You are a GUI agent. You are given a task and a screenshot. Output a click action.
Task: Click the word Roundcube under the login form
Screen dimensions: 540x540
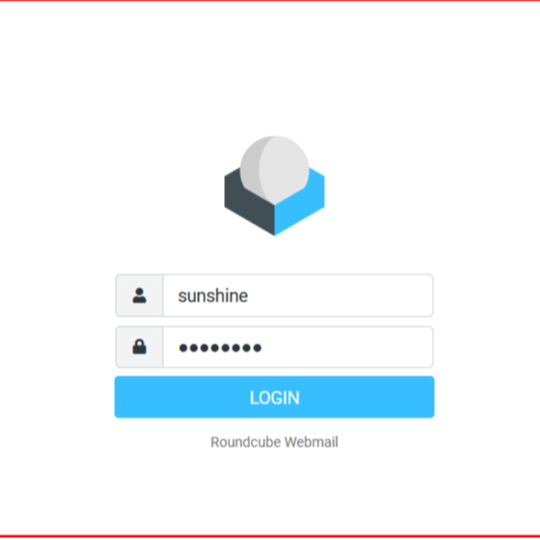tap(246, 442)
